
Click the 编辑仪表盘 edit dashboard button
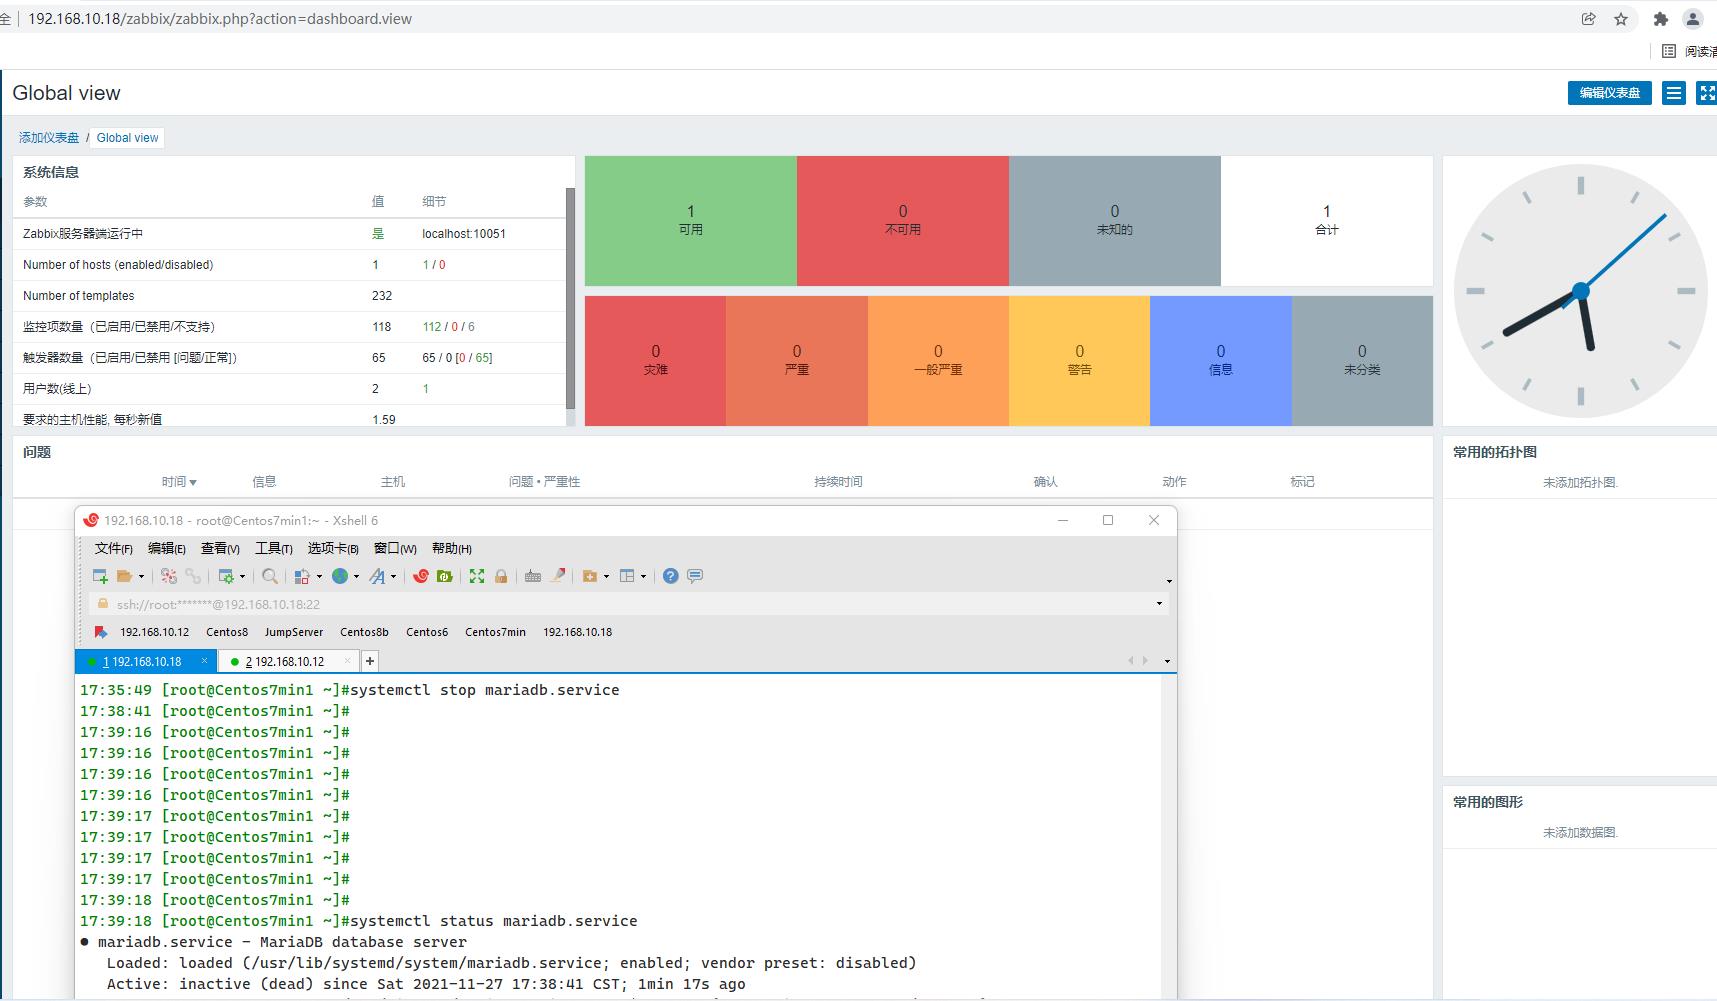1609,93
